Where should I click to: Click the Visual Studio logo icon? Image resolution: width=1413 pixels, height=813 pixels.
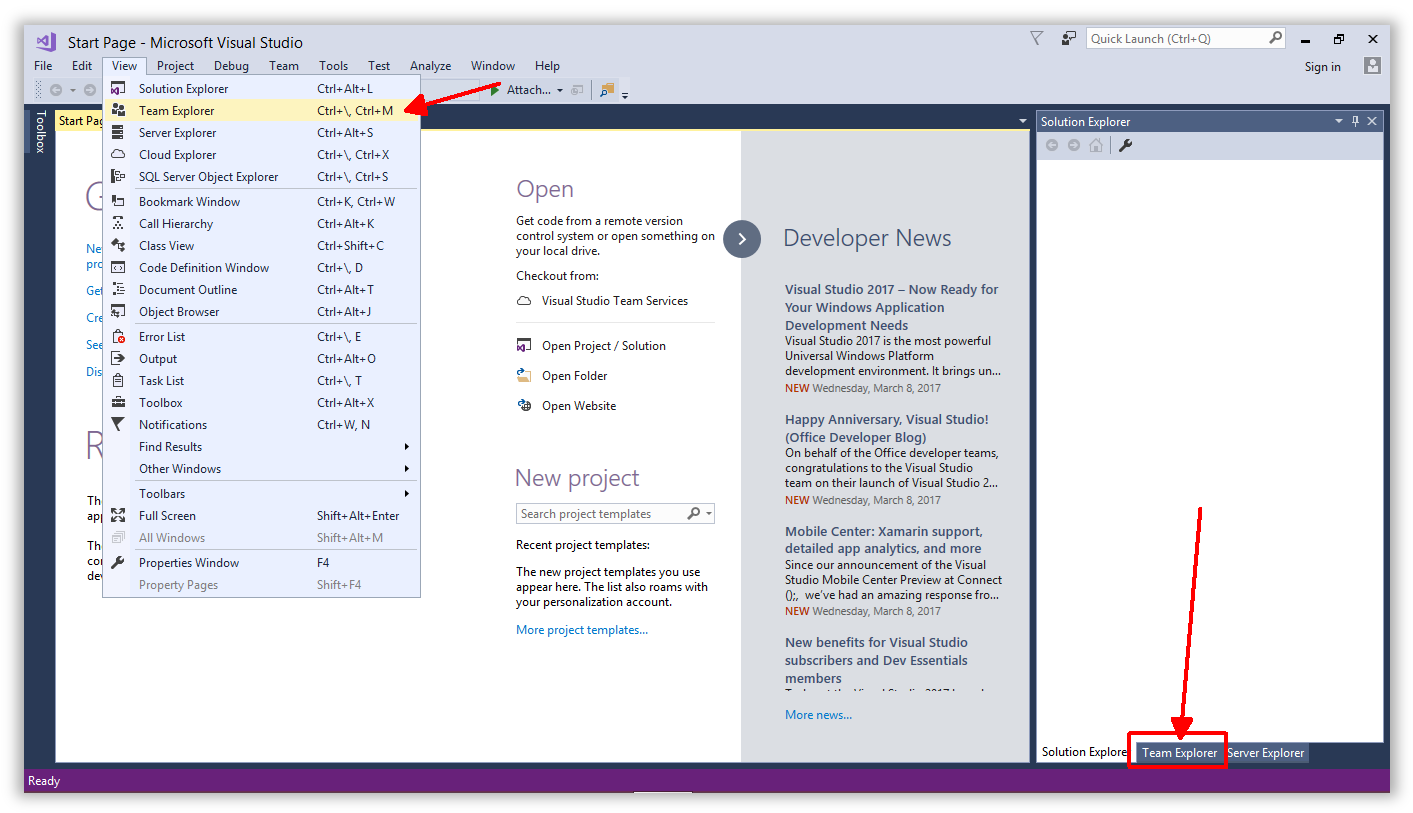point(45,42)
